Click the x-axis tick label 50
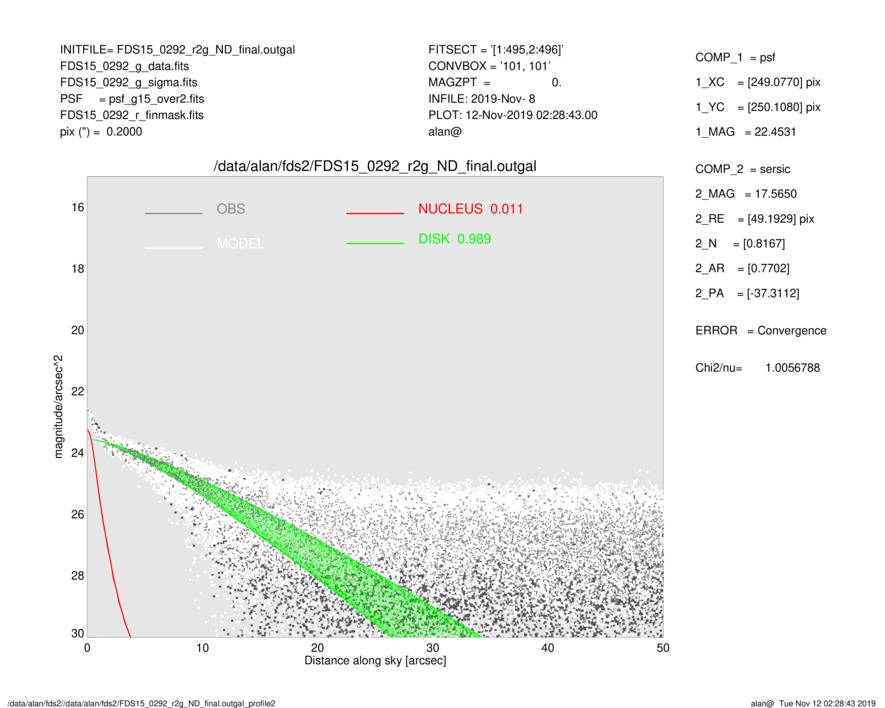 (663, 648)
